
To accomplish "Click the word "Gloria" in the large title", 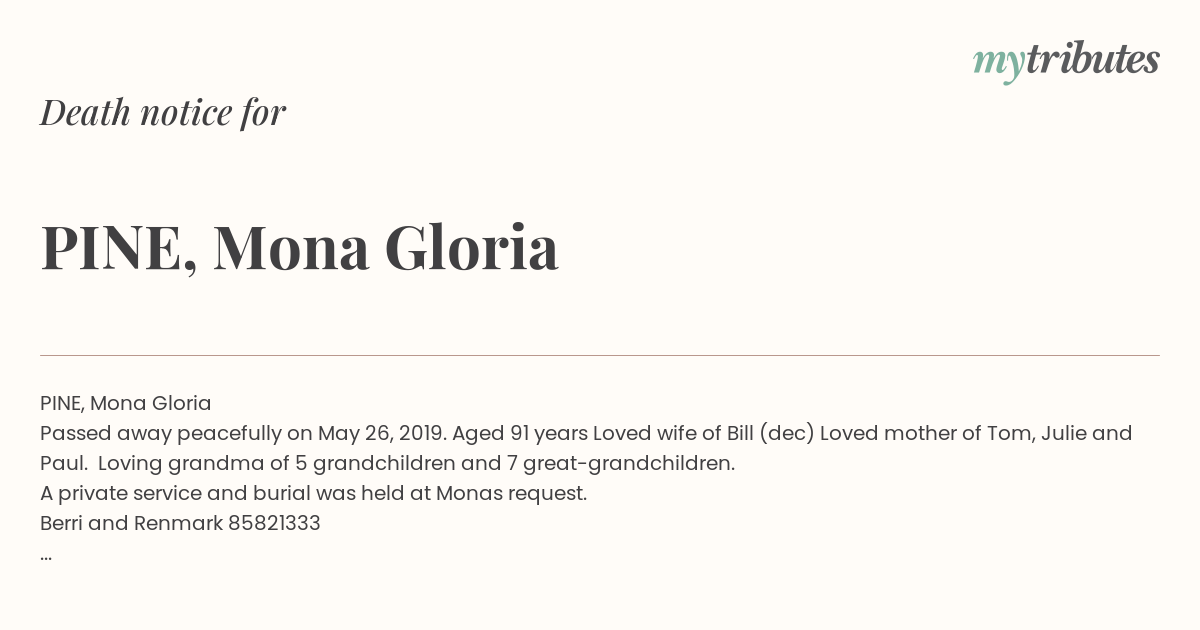I will 471,247.
